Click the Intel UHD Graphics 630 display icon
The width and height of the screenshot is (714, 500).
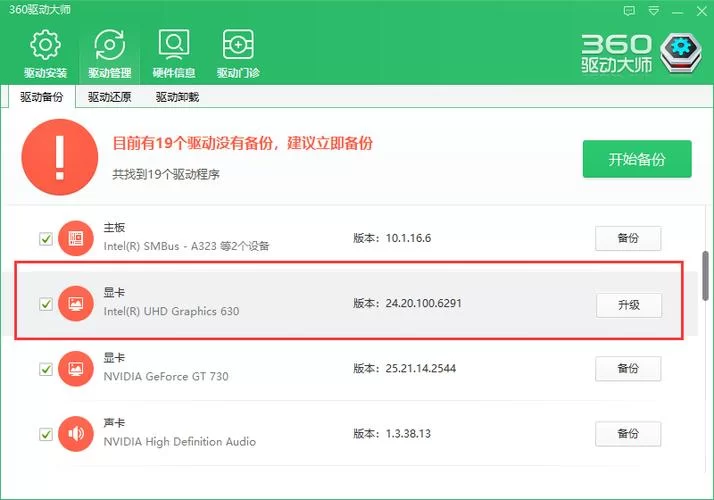point(76,303)
